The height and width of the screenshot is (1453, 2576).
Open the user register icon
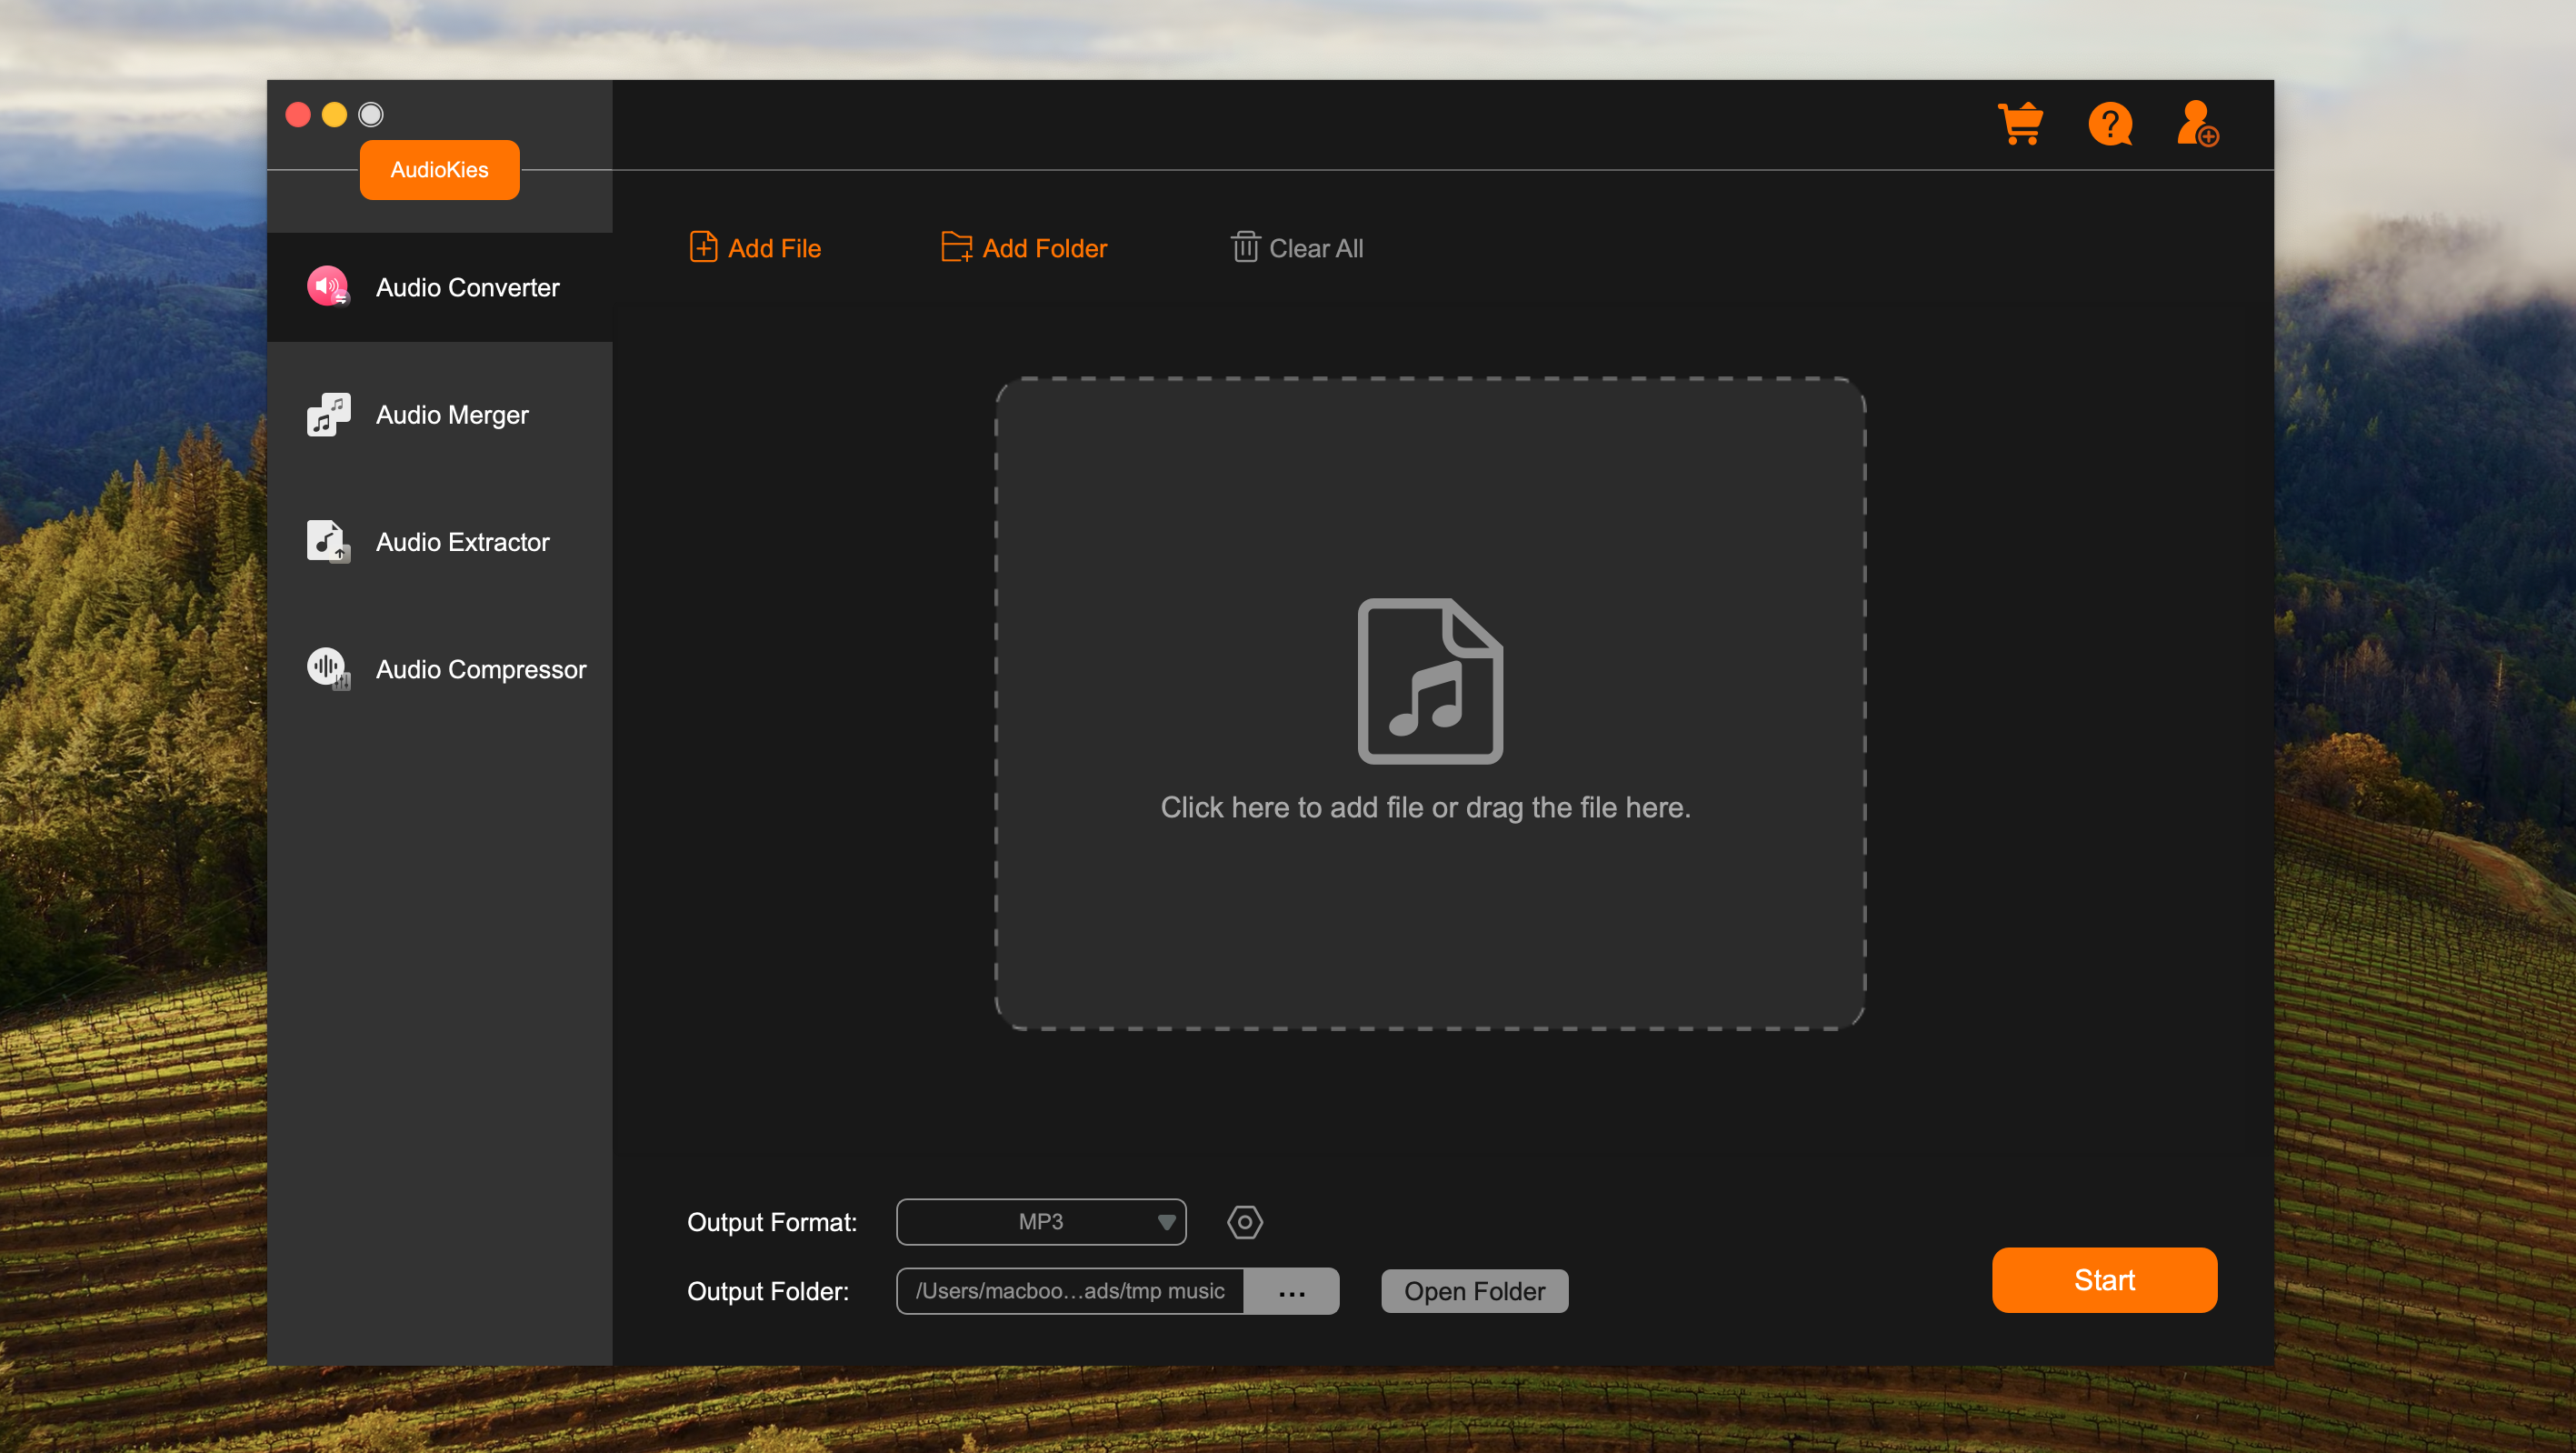pyautogui.click(x=2197, y=125)
